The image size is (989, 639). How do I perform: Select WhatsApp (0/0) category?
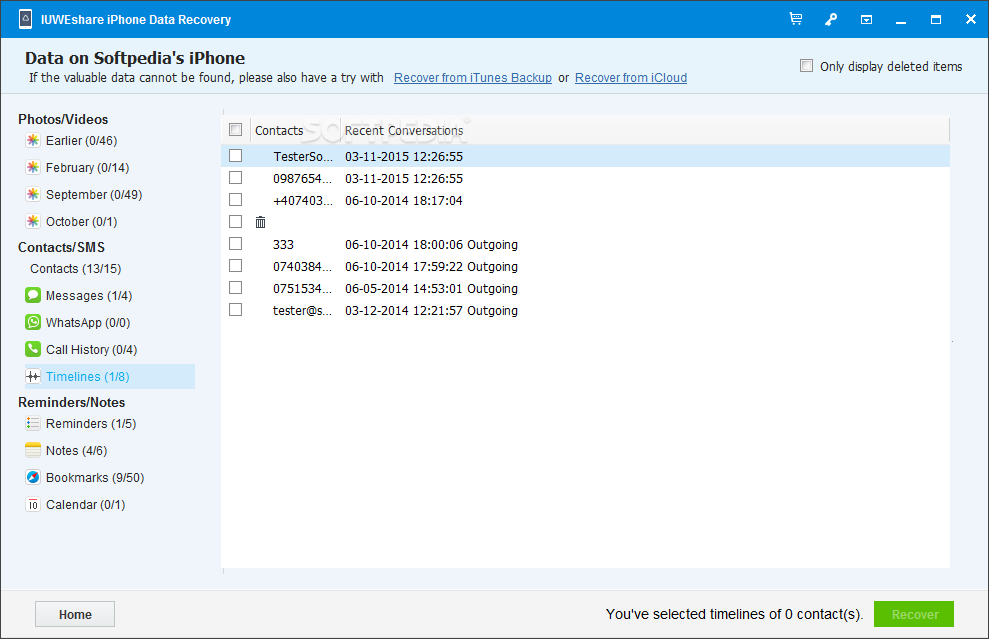point(88,323)
